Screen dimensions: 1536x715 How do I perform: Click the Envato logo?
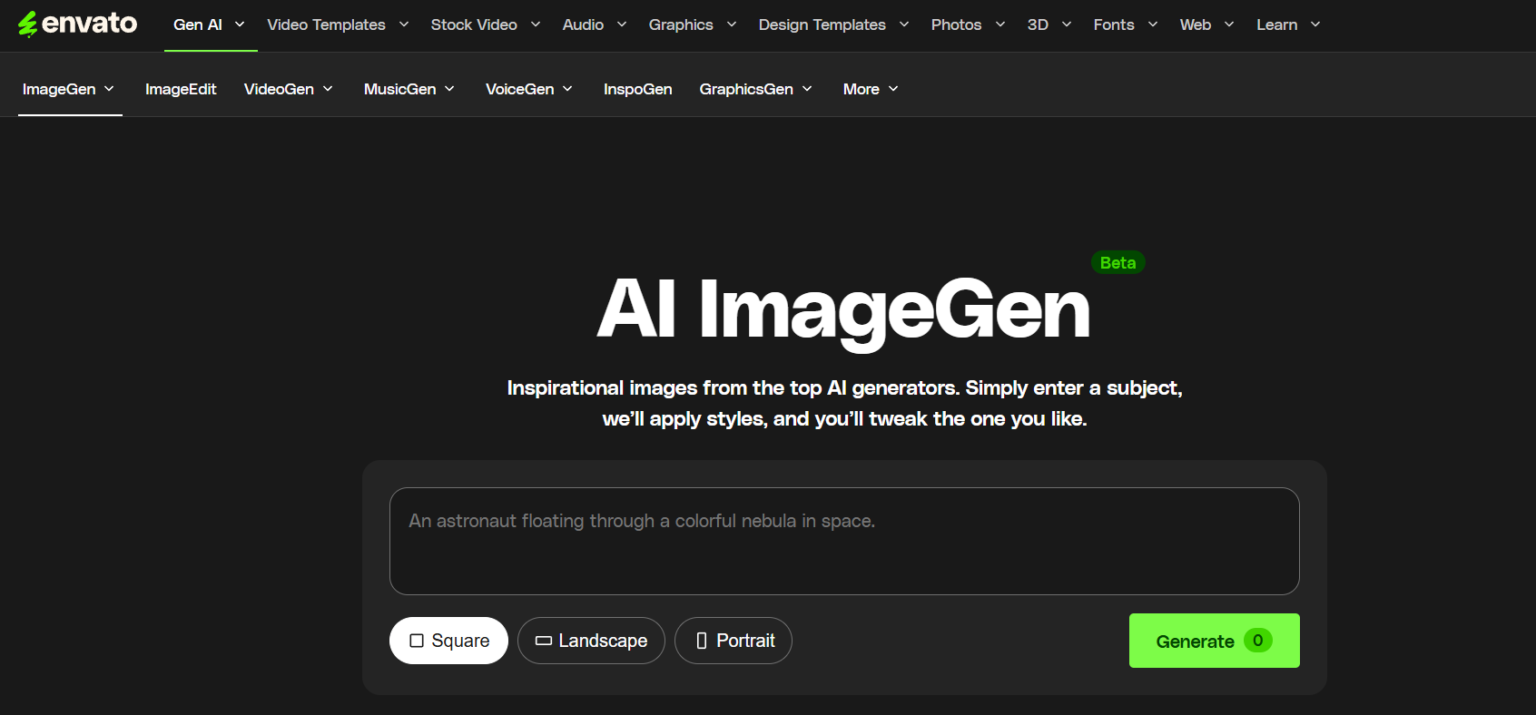pos(77,24)
